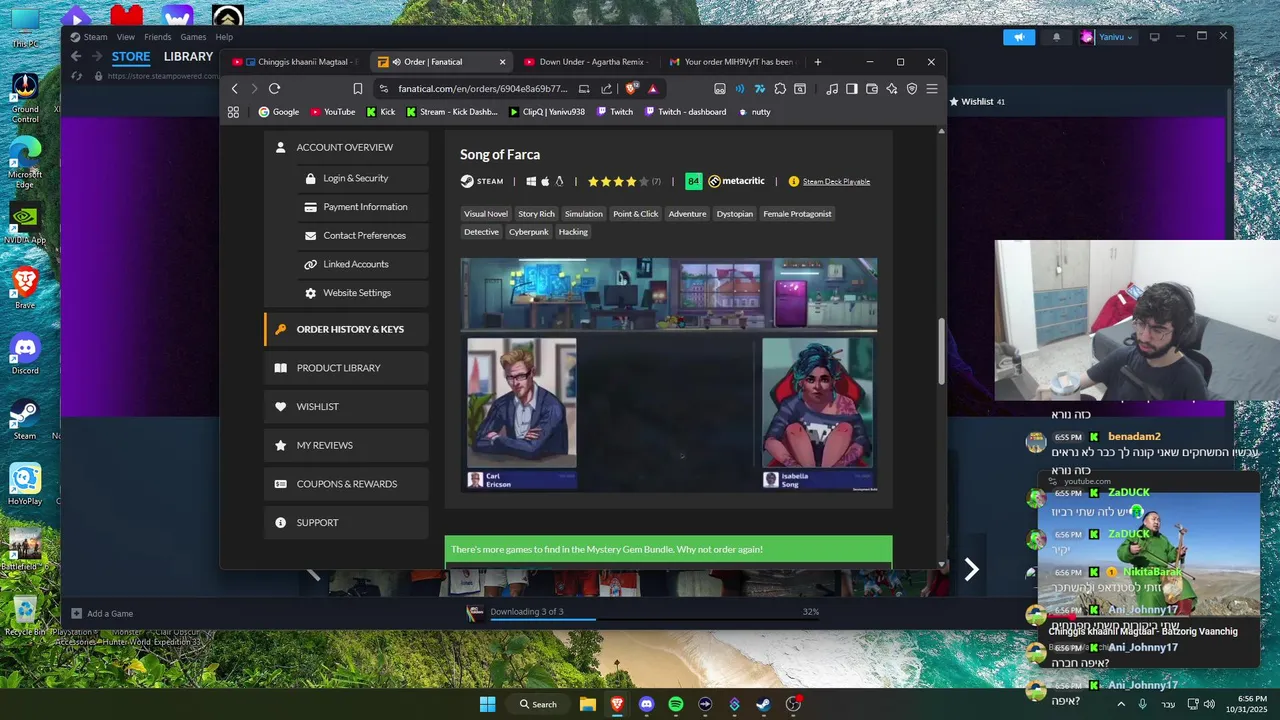Image resolution: width=1280 pixels, height=720 pixels.
Task: Click the Song of Farca game screenshot
Action: pos(669,375)
